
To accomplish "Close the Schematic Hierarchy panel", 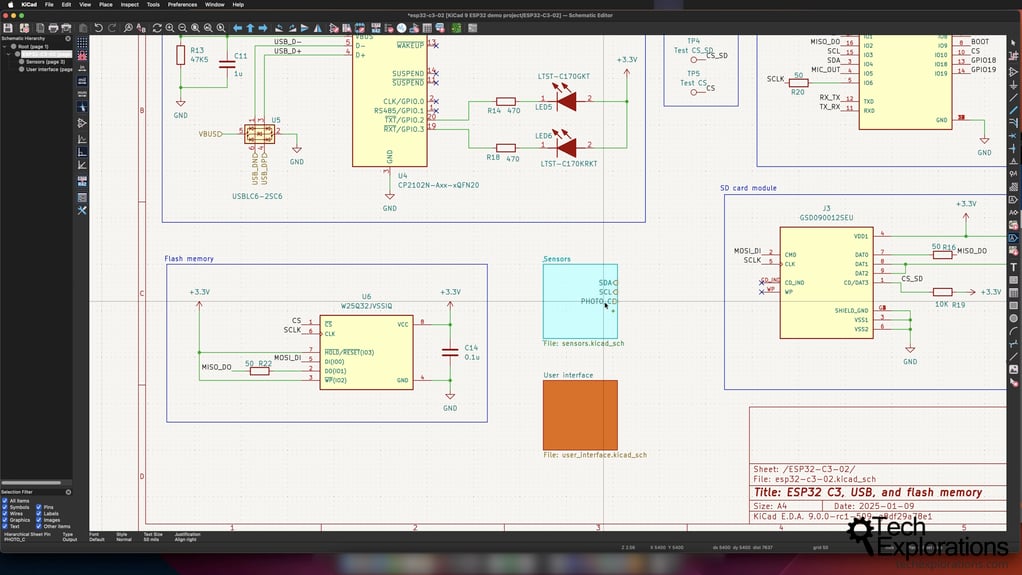I will [68, 38].
